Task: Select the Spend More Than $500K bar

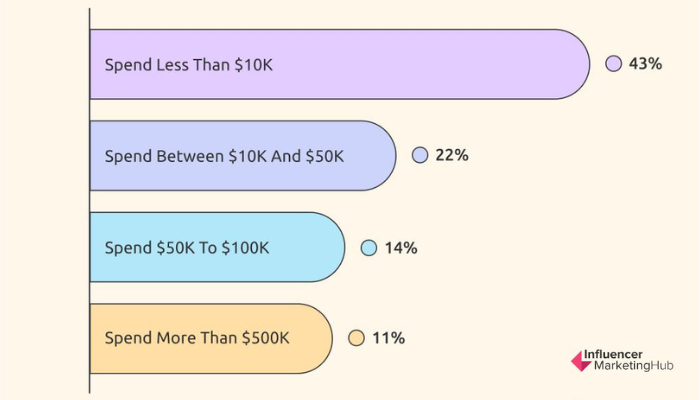Action: [x=211, y=338]
